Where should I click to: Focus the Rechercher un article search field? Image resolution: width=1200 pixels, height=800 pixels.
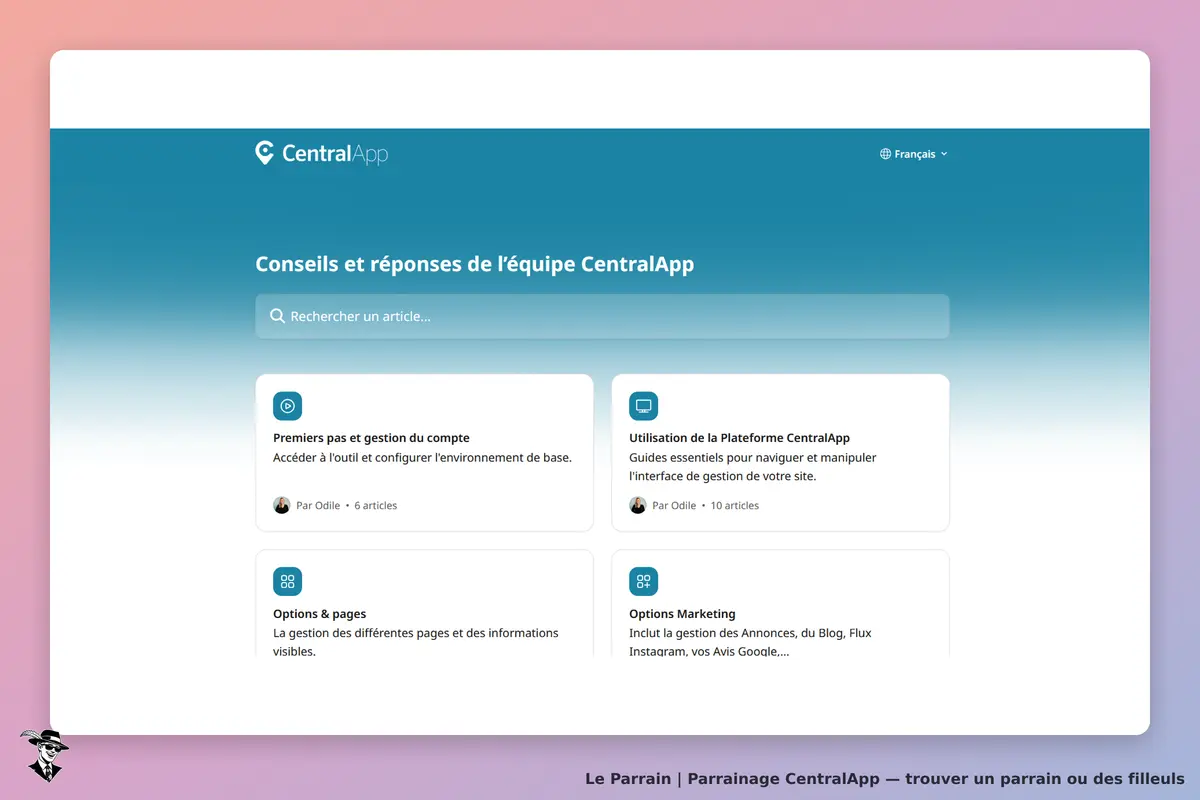(602, 316)
